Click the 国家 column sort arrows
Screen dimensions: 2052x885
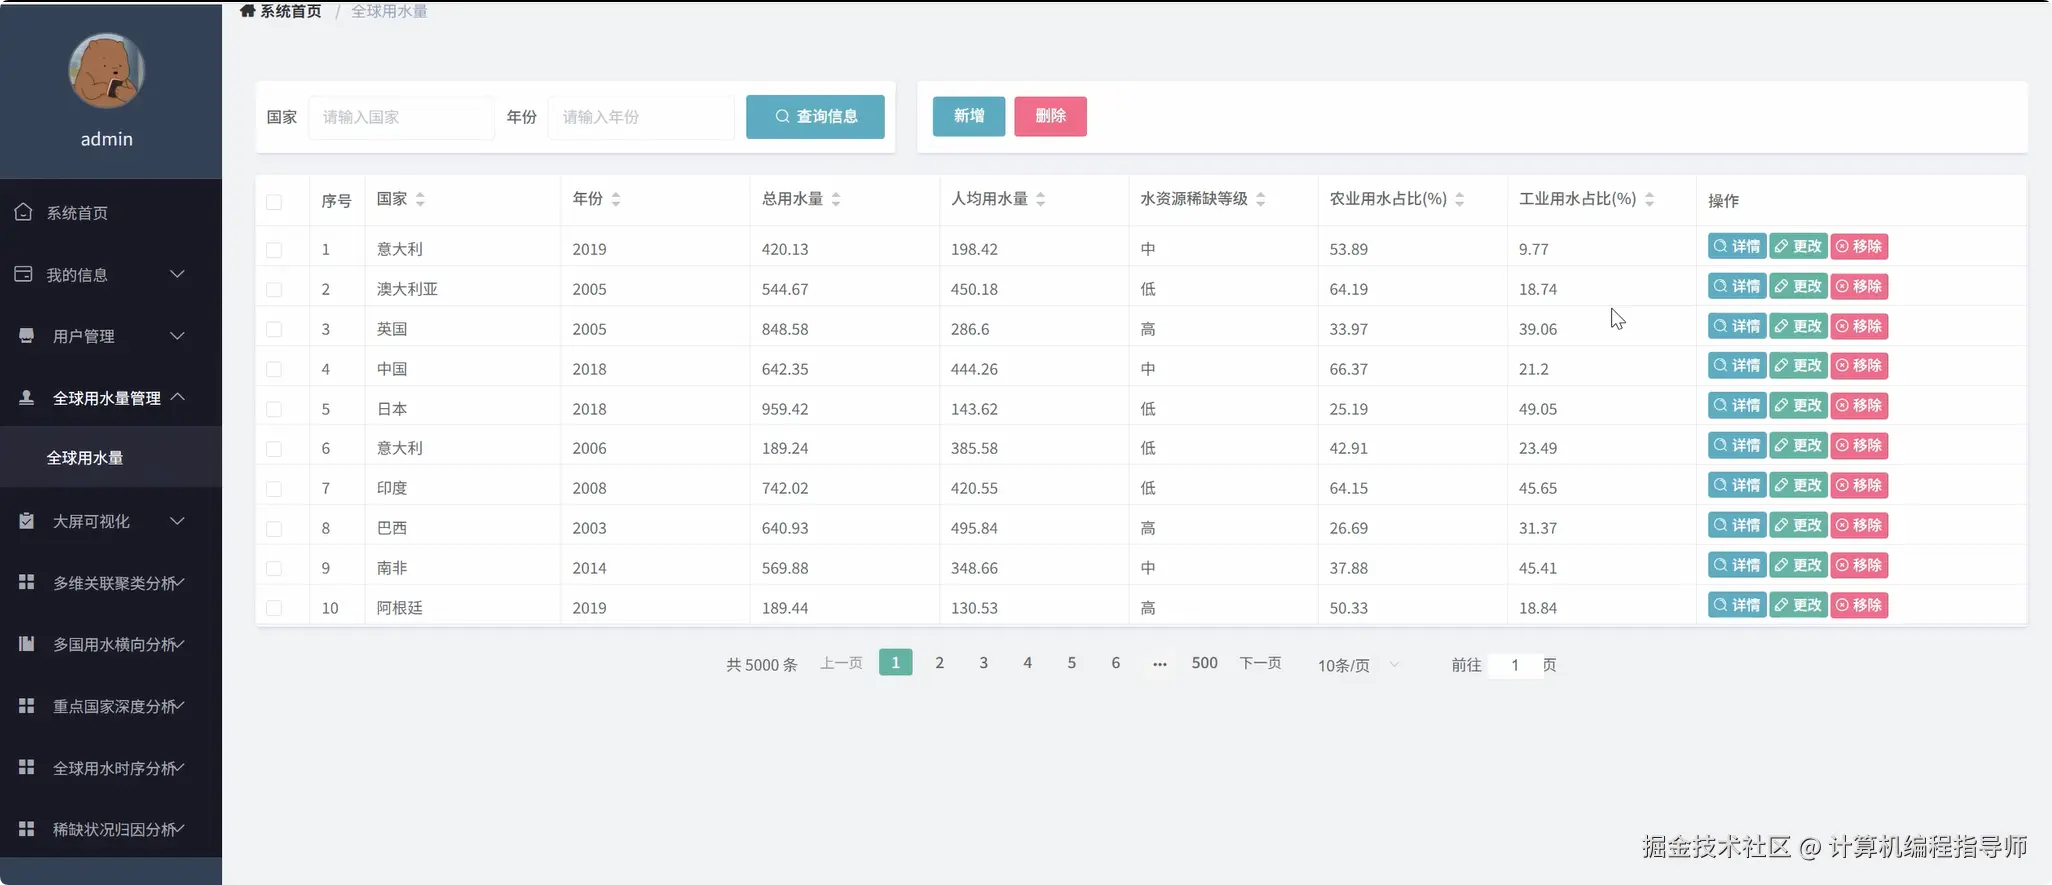pos(420,200)
